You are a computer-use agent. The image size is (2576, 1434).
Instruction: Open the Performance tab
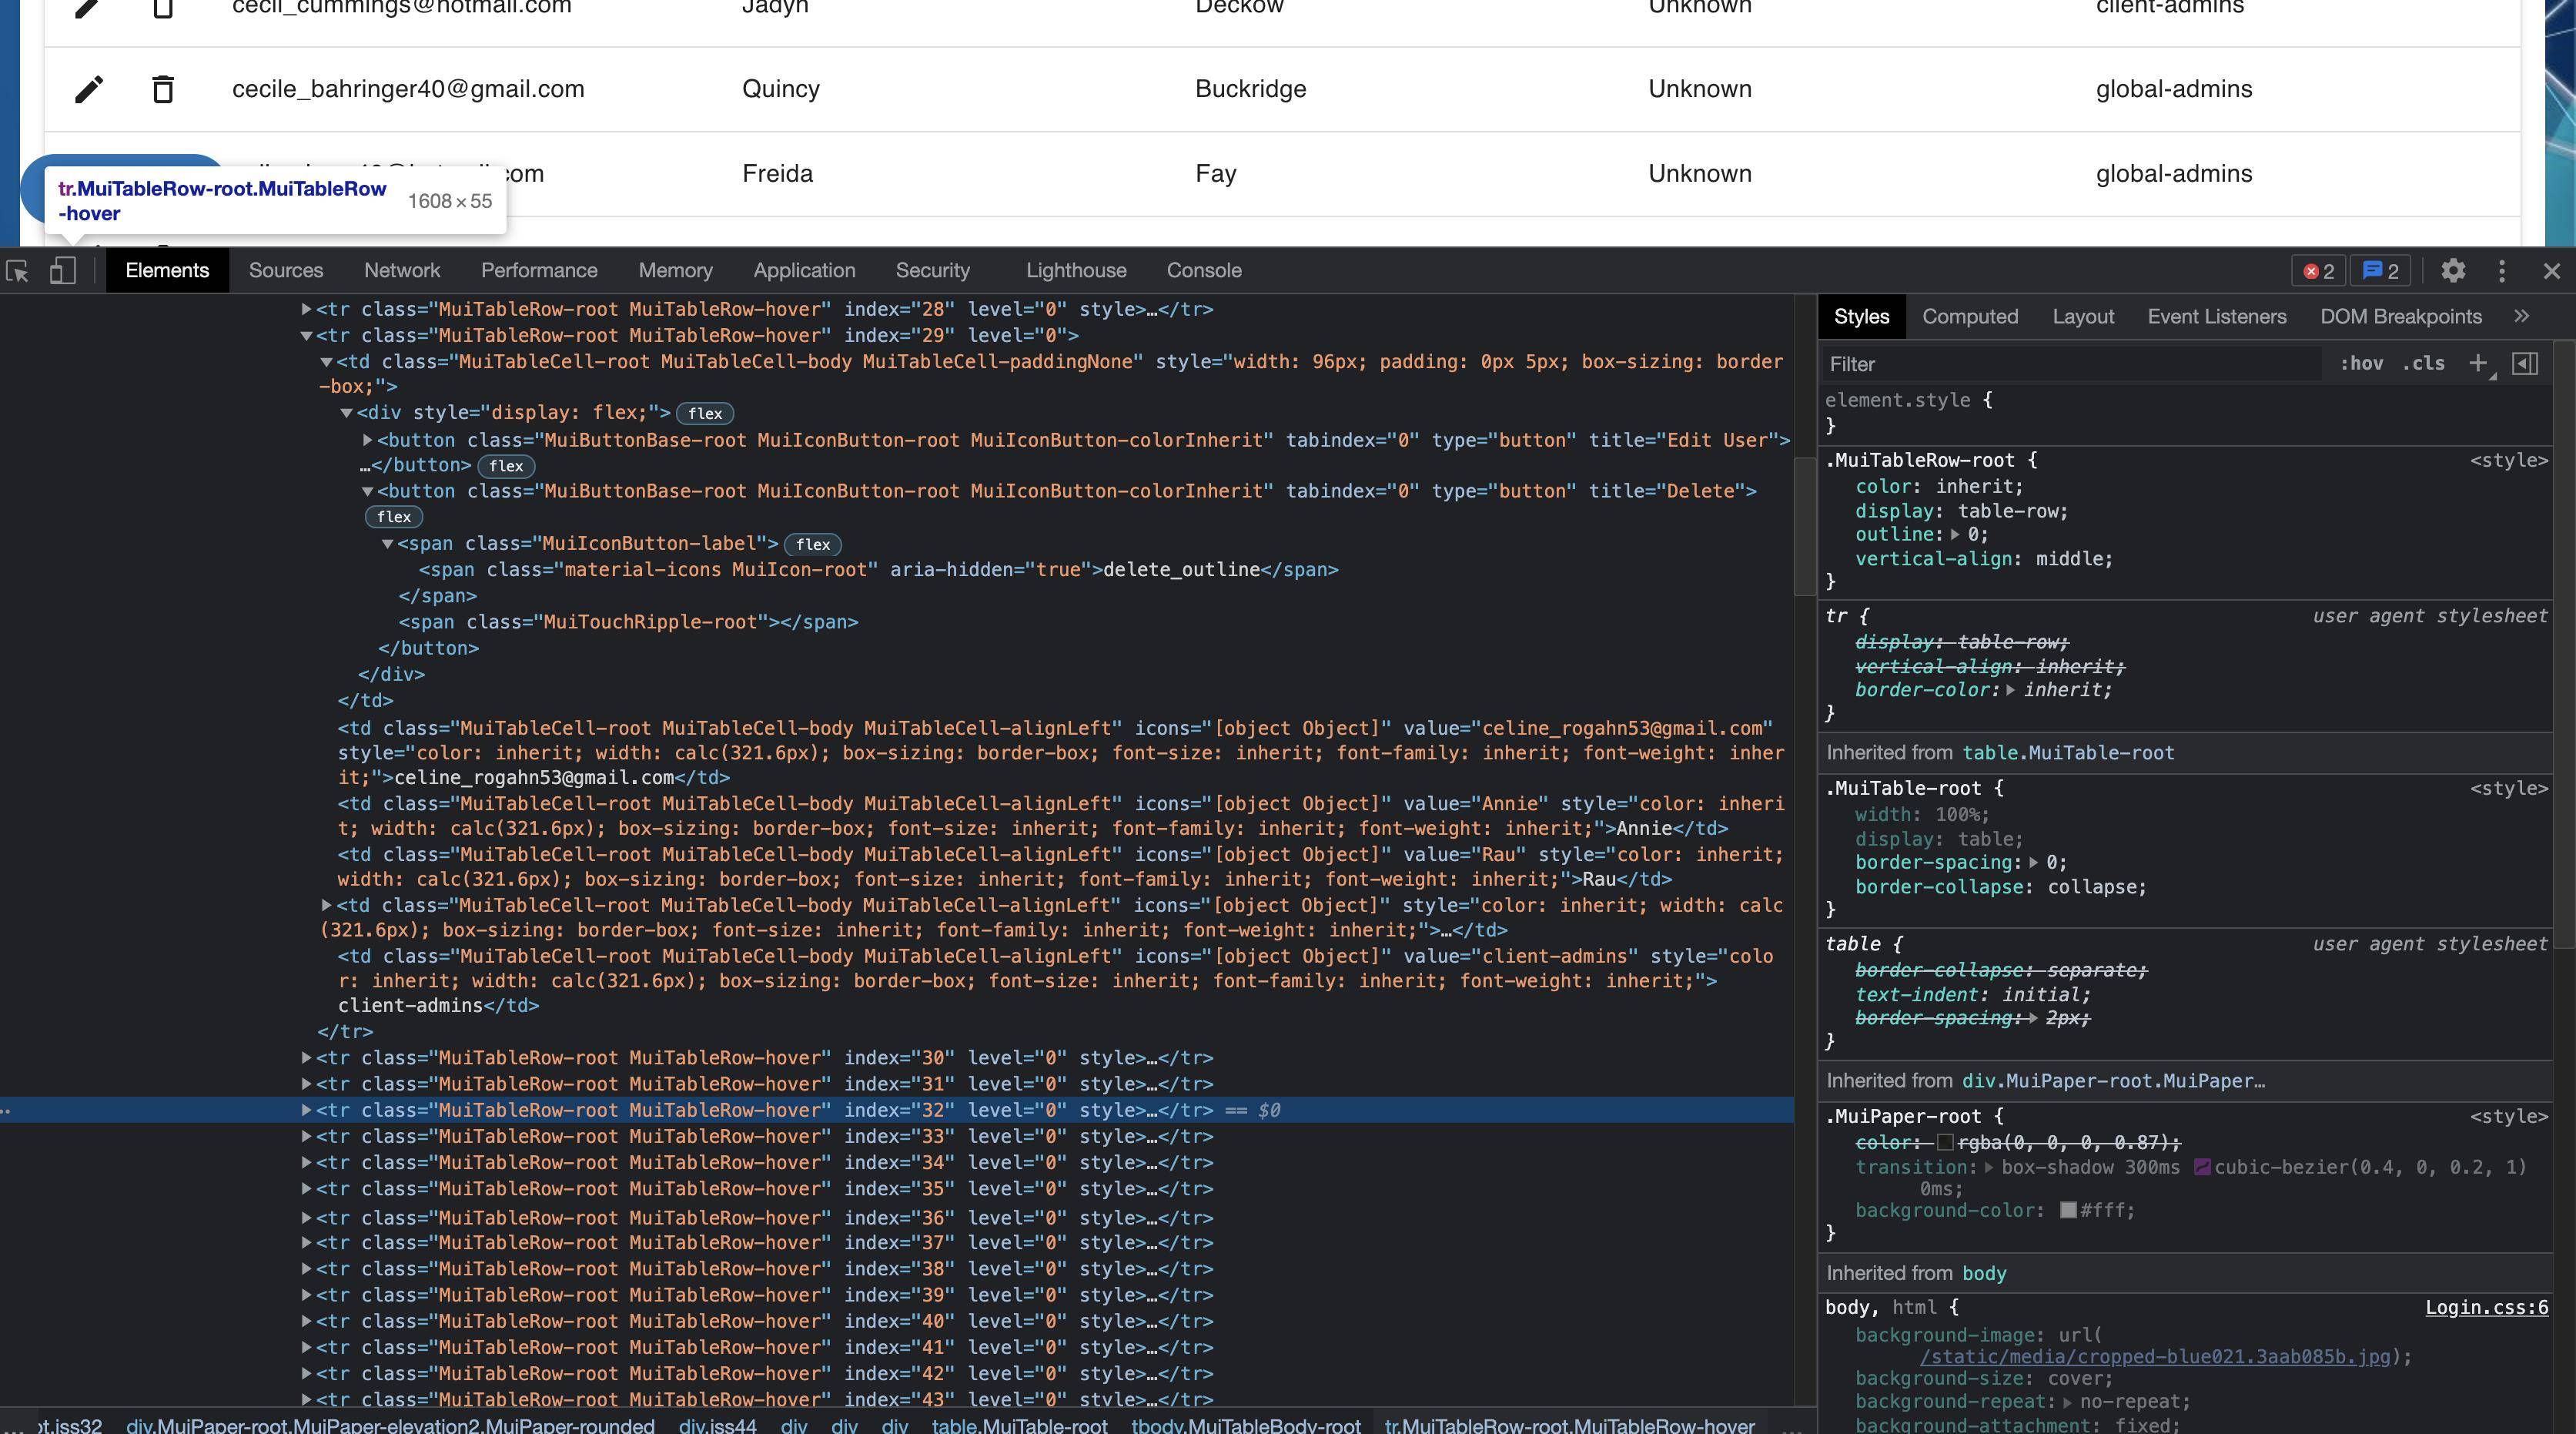pos(539,271)
